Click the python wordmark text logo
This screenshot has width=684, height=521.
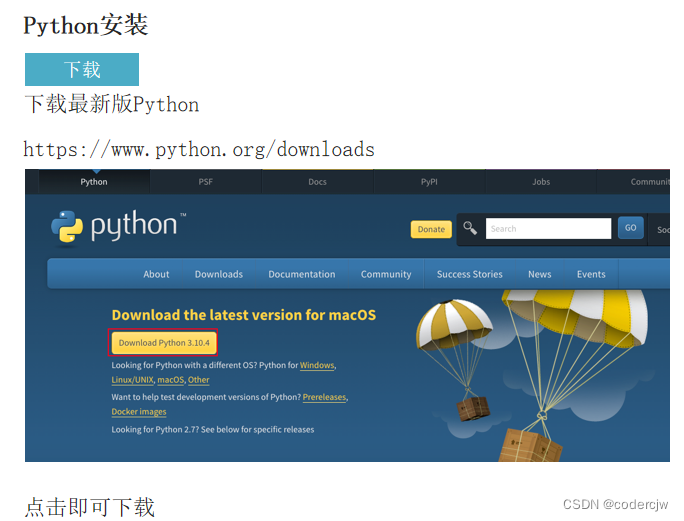(134, 225)
